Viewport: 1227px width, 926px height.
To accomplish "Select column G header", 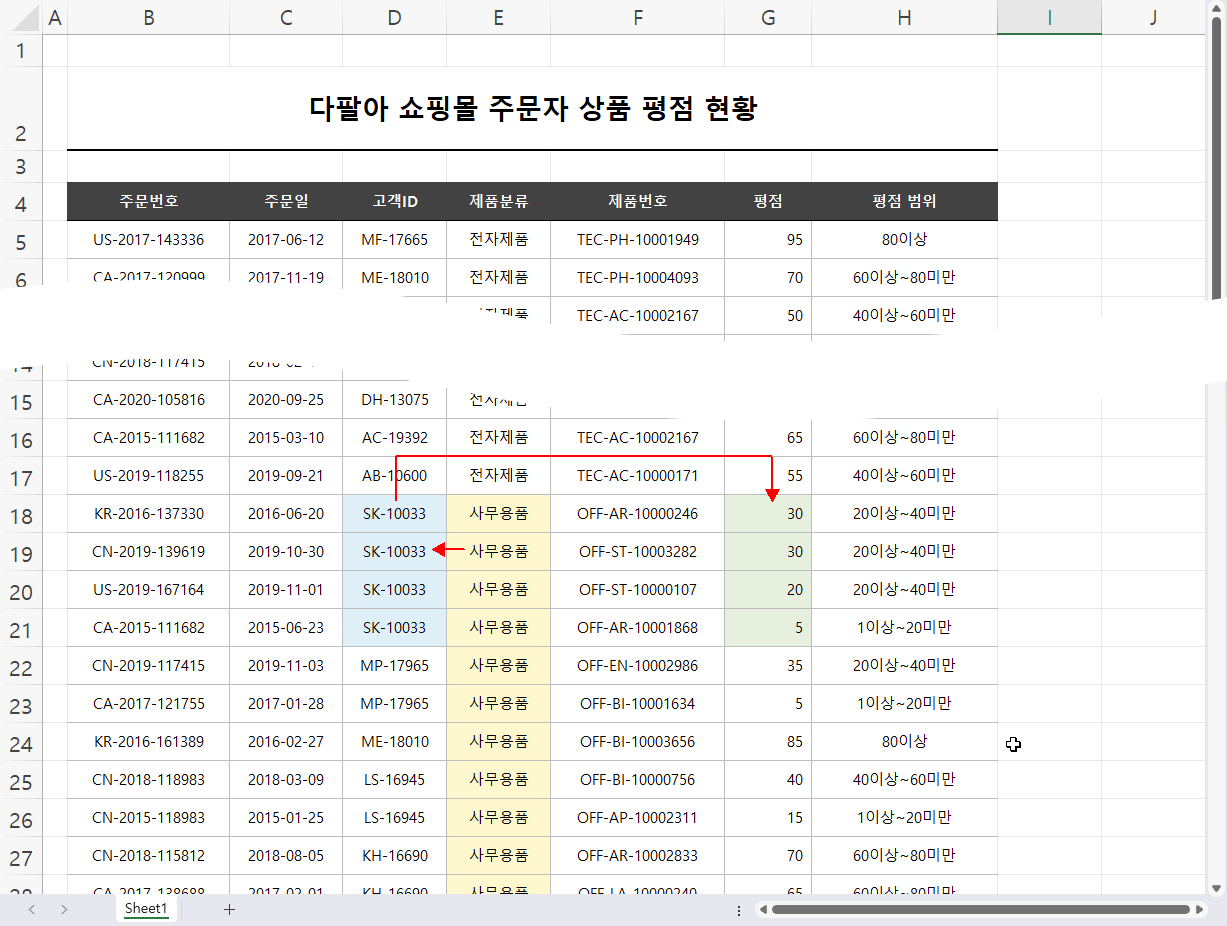I will pyautogui.click(x=768, y=17).
